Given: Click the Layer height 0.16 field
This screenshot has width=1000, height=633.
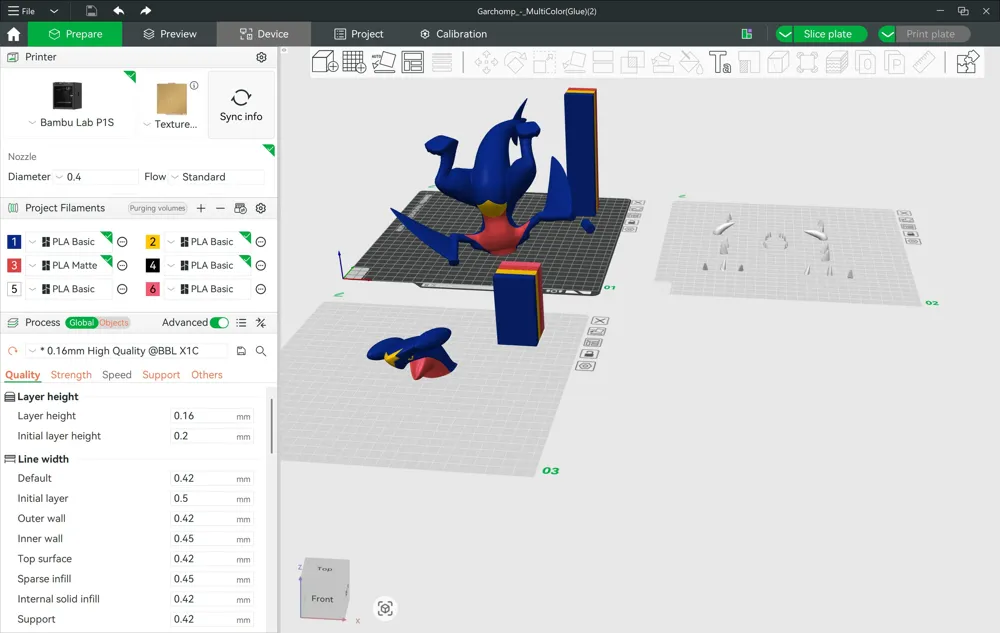Looking at the screenshot, I should tap(212, 416).
